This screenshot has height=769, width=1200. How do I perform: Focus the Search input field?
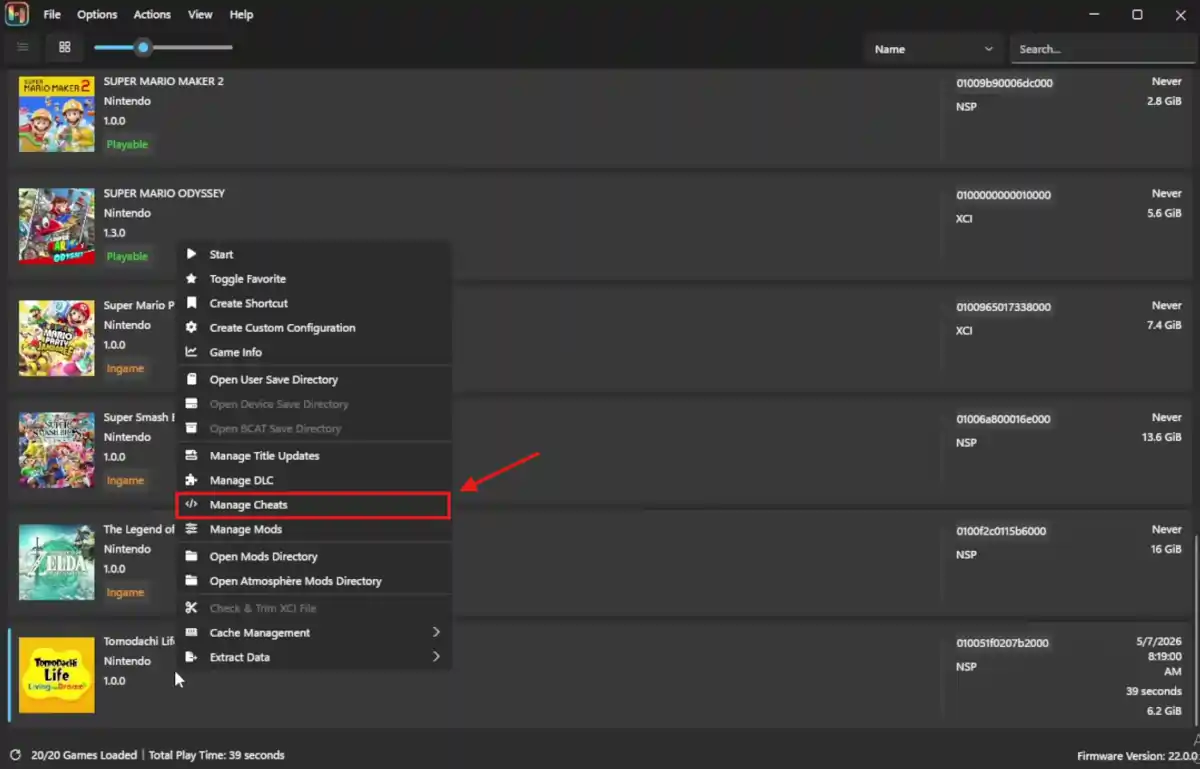[1101, 49]
